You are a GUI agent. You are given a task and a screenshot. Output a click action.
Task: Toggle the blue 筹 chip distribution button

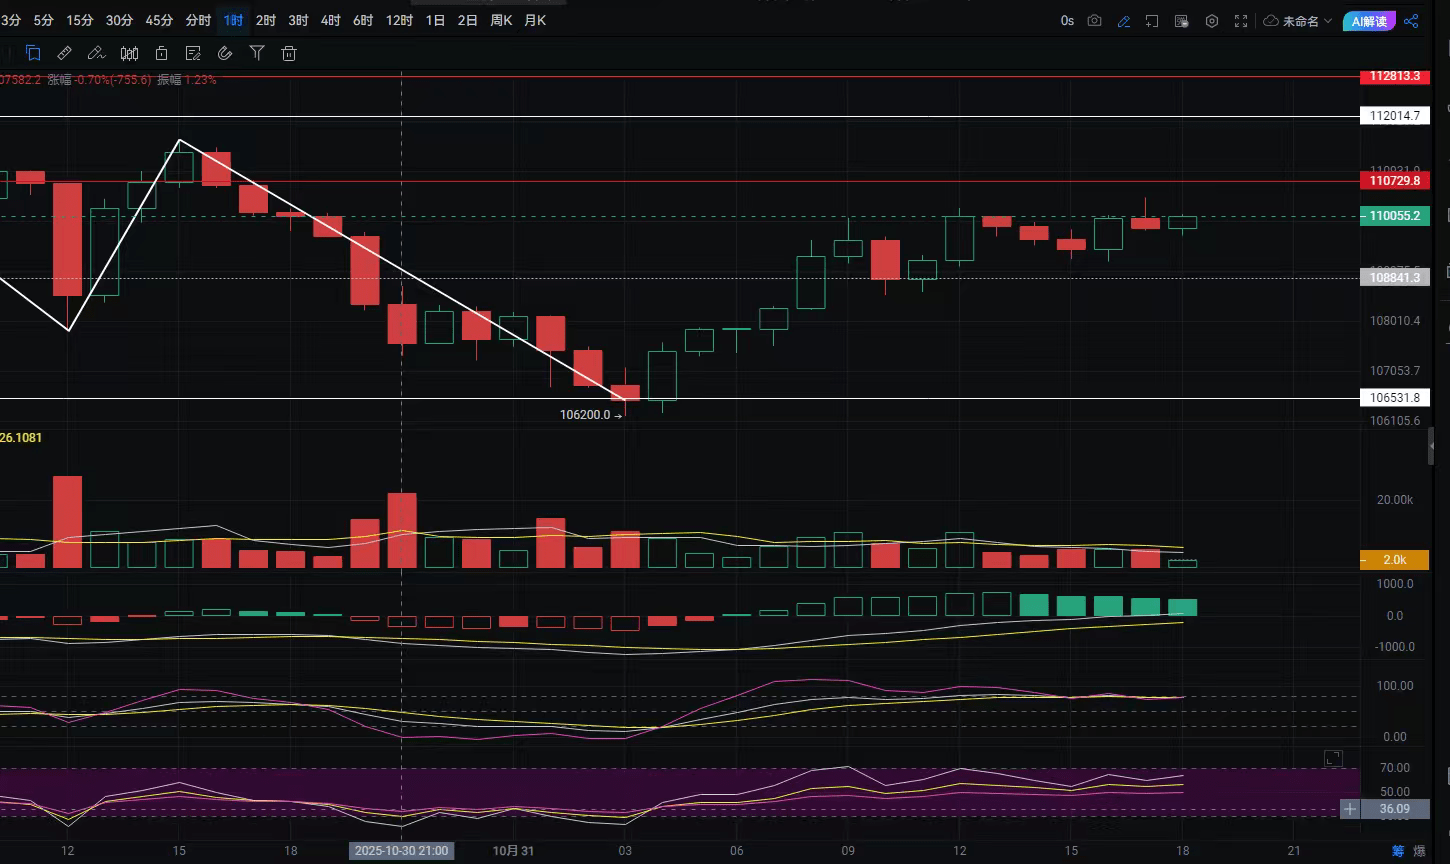point(1398,851)
